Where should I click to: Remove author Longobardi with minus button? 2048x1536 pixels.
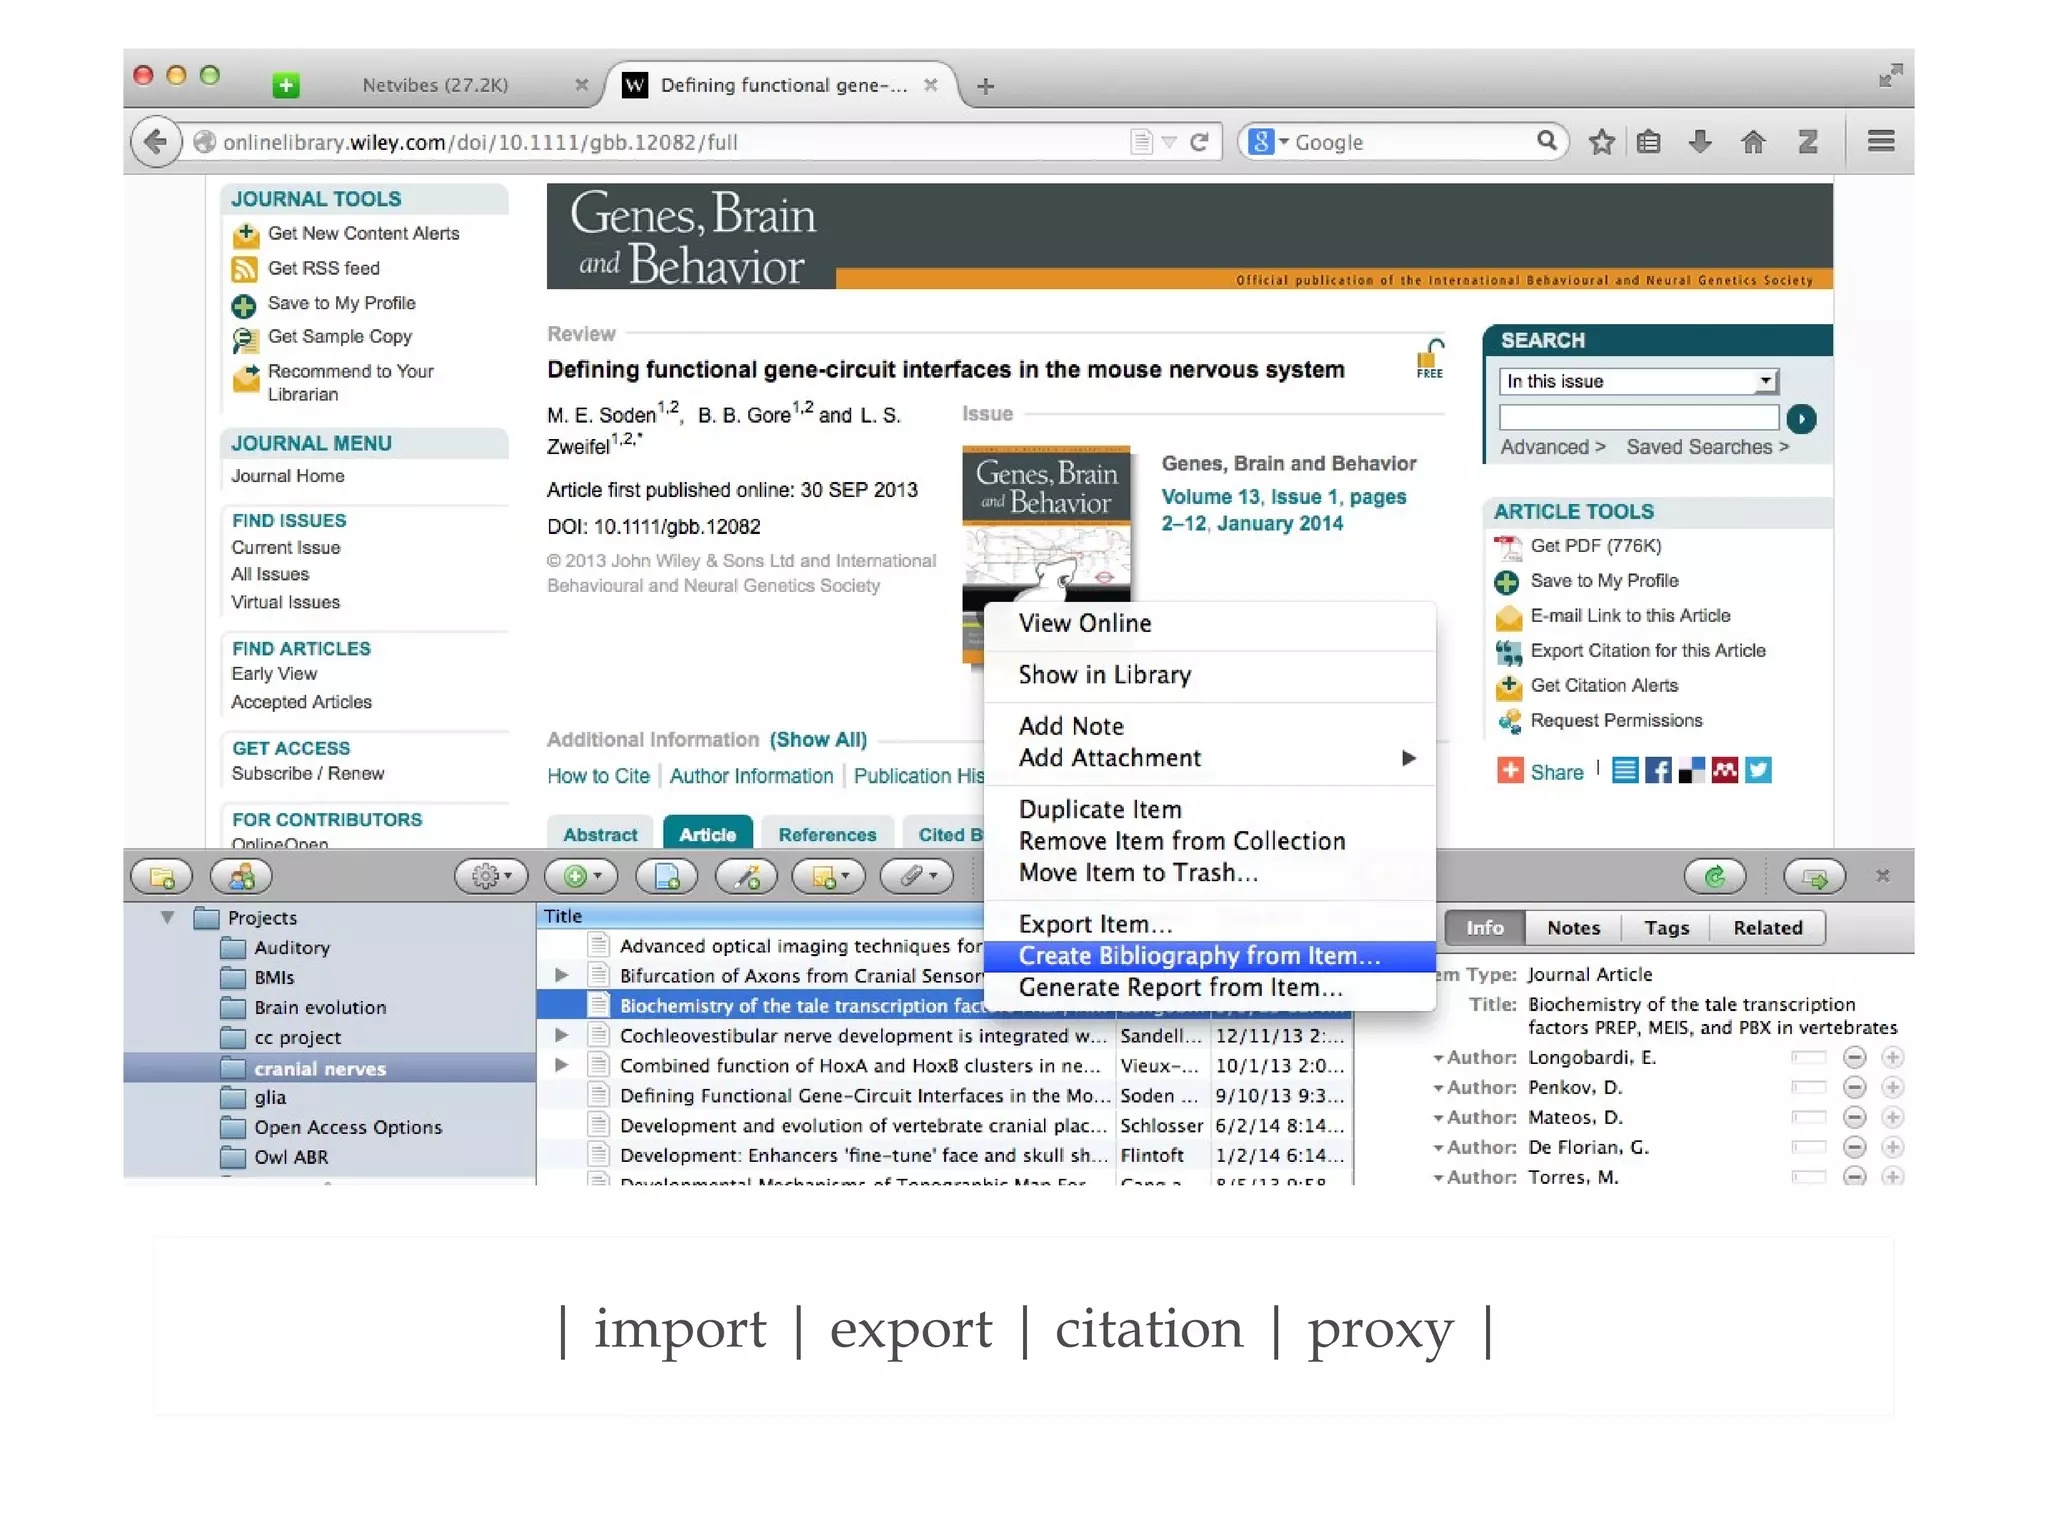(1854, 1057)
